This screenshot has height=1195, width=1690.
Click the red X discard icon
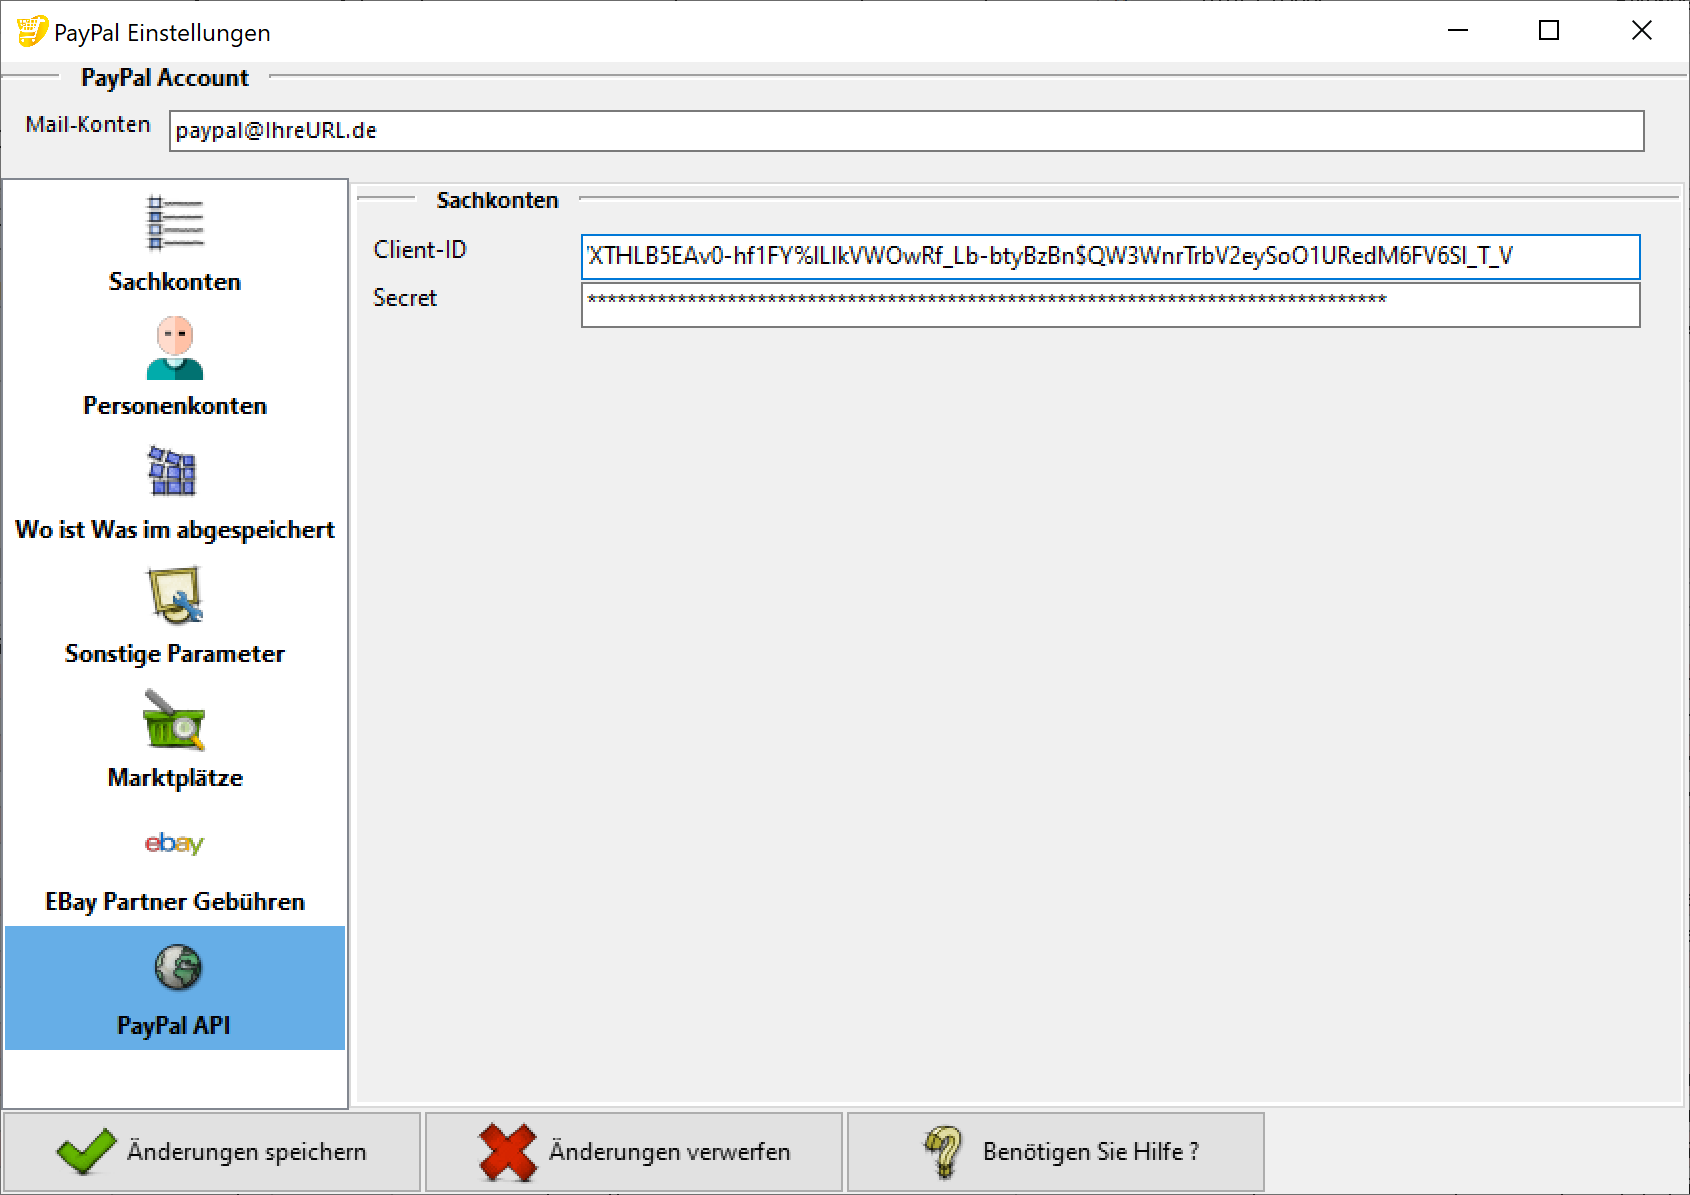tap(508, 1152)
